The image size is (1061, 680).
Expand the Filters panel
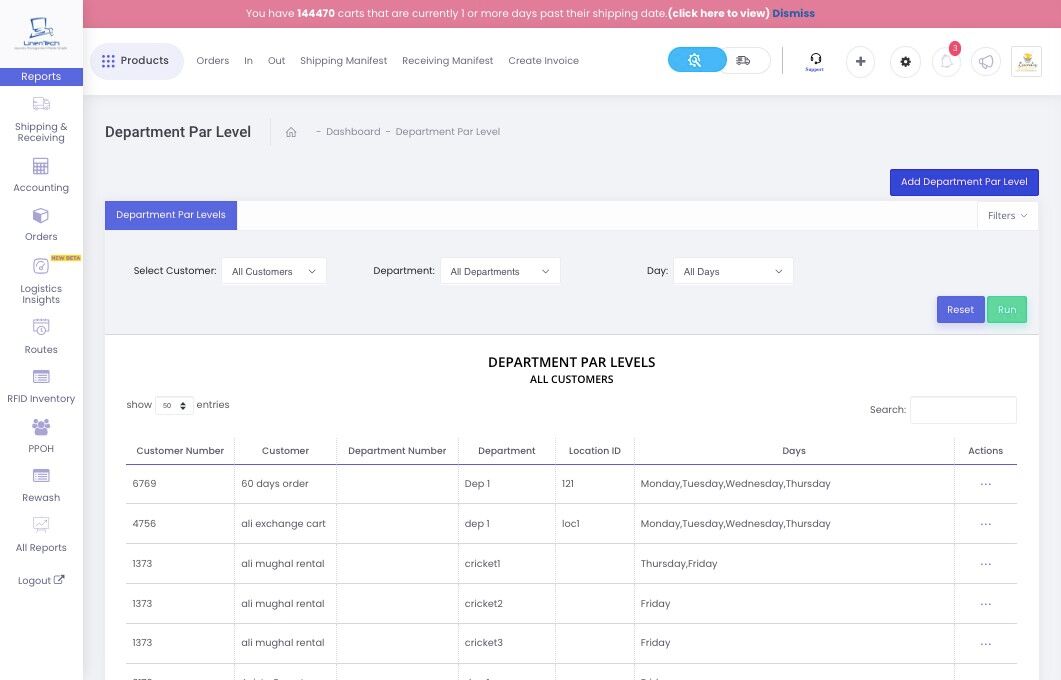(1007, 216)
